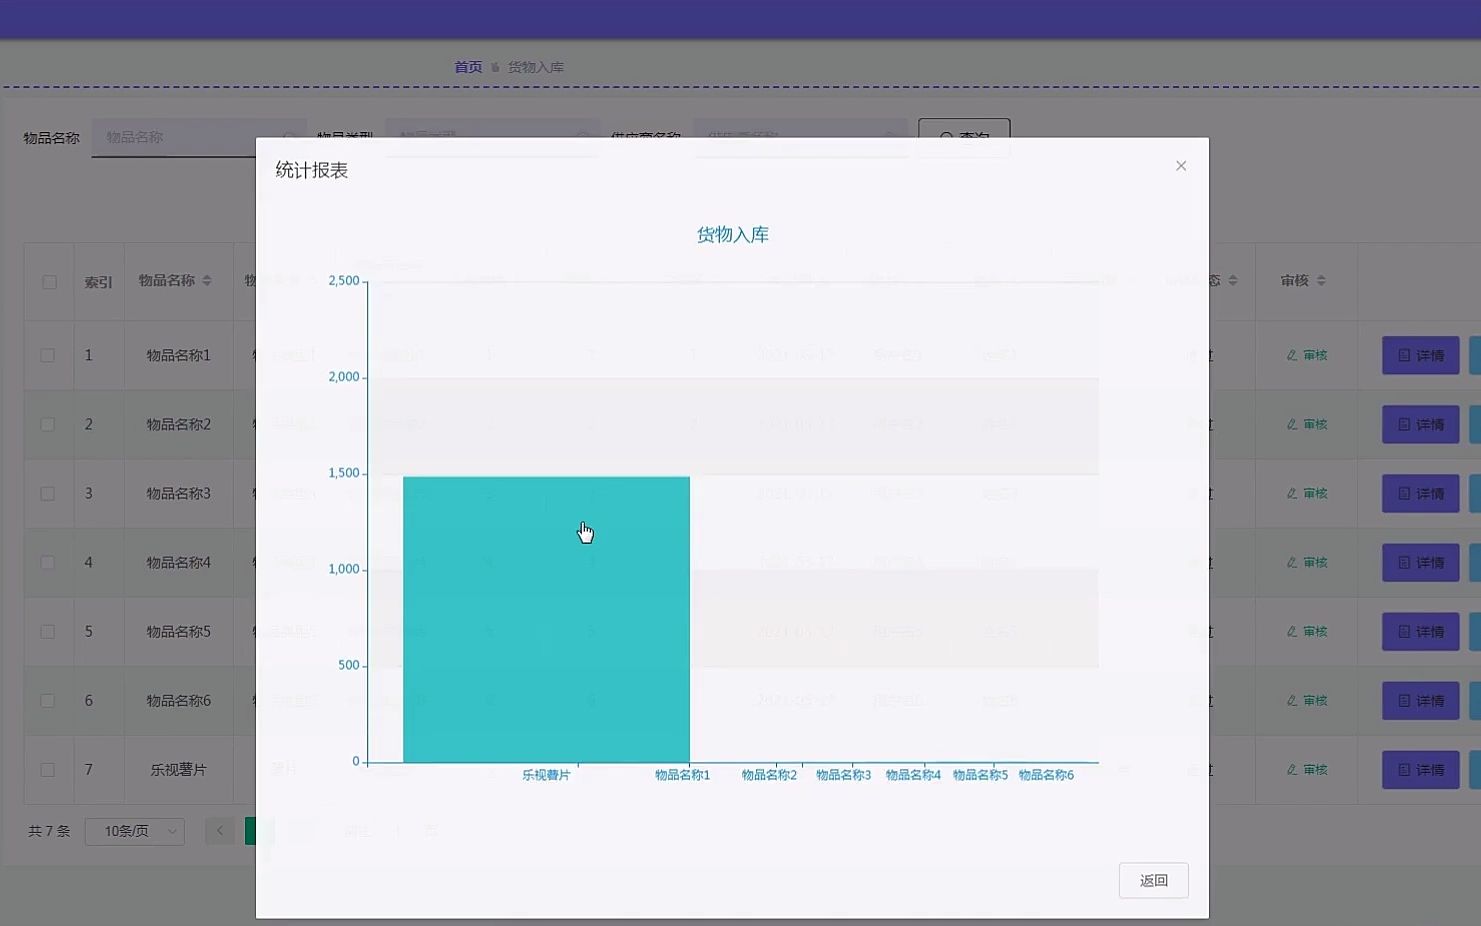
Task: Open 详情 for row 物品名称1
Action: (x=1420, y=355)
